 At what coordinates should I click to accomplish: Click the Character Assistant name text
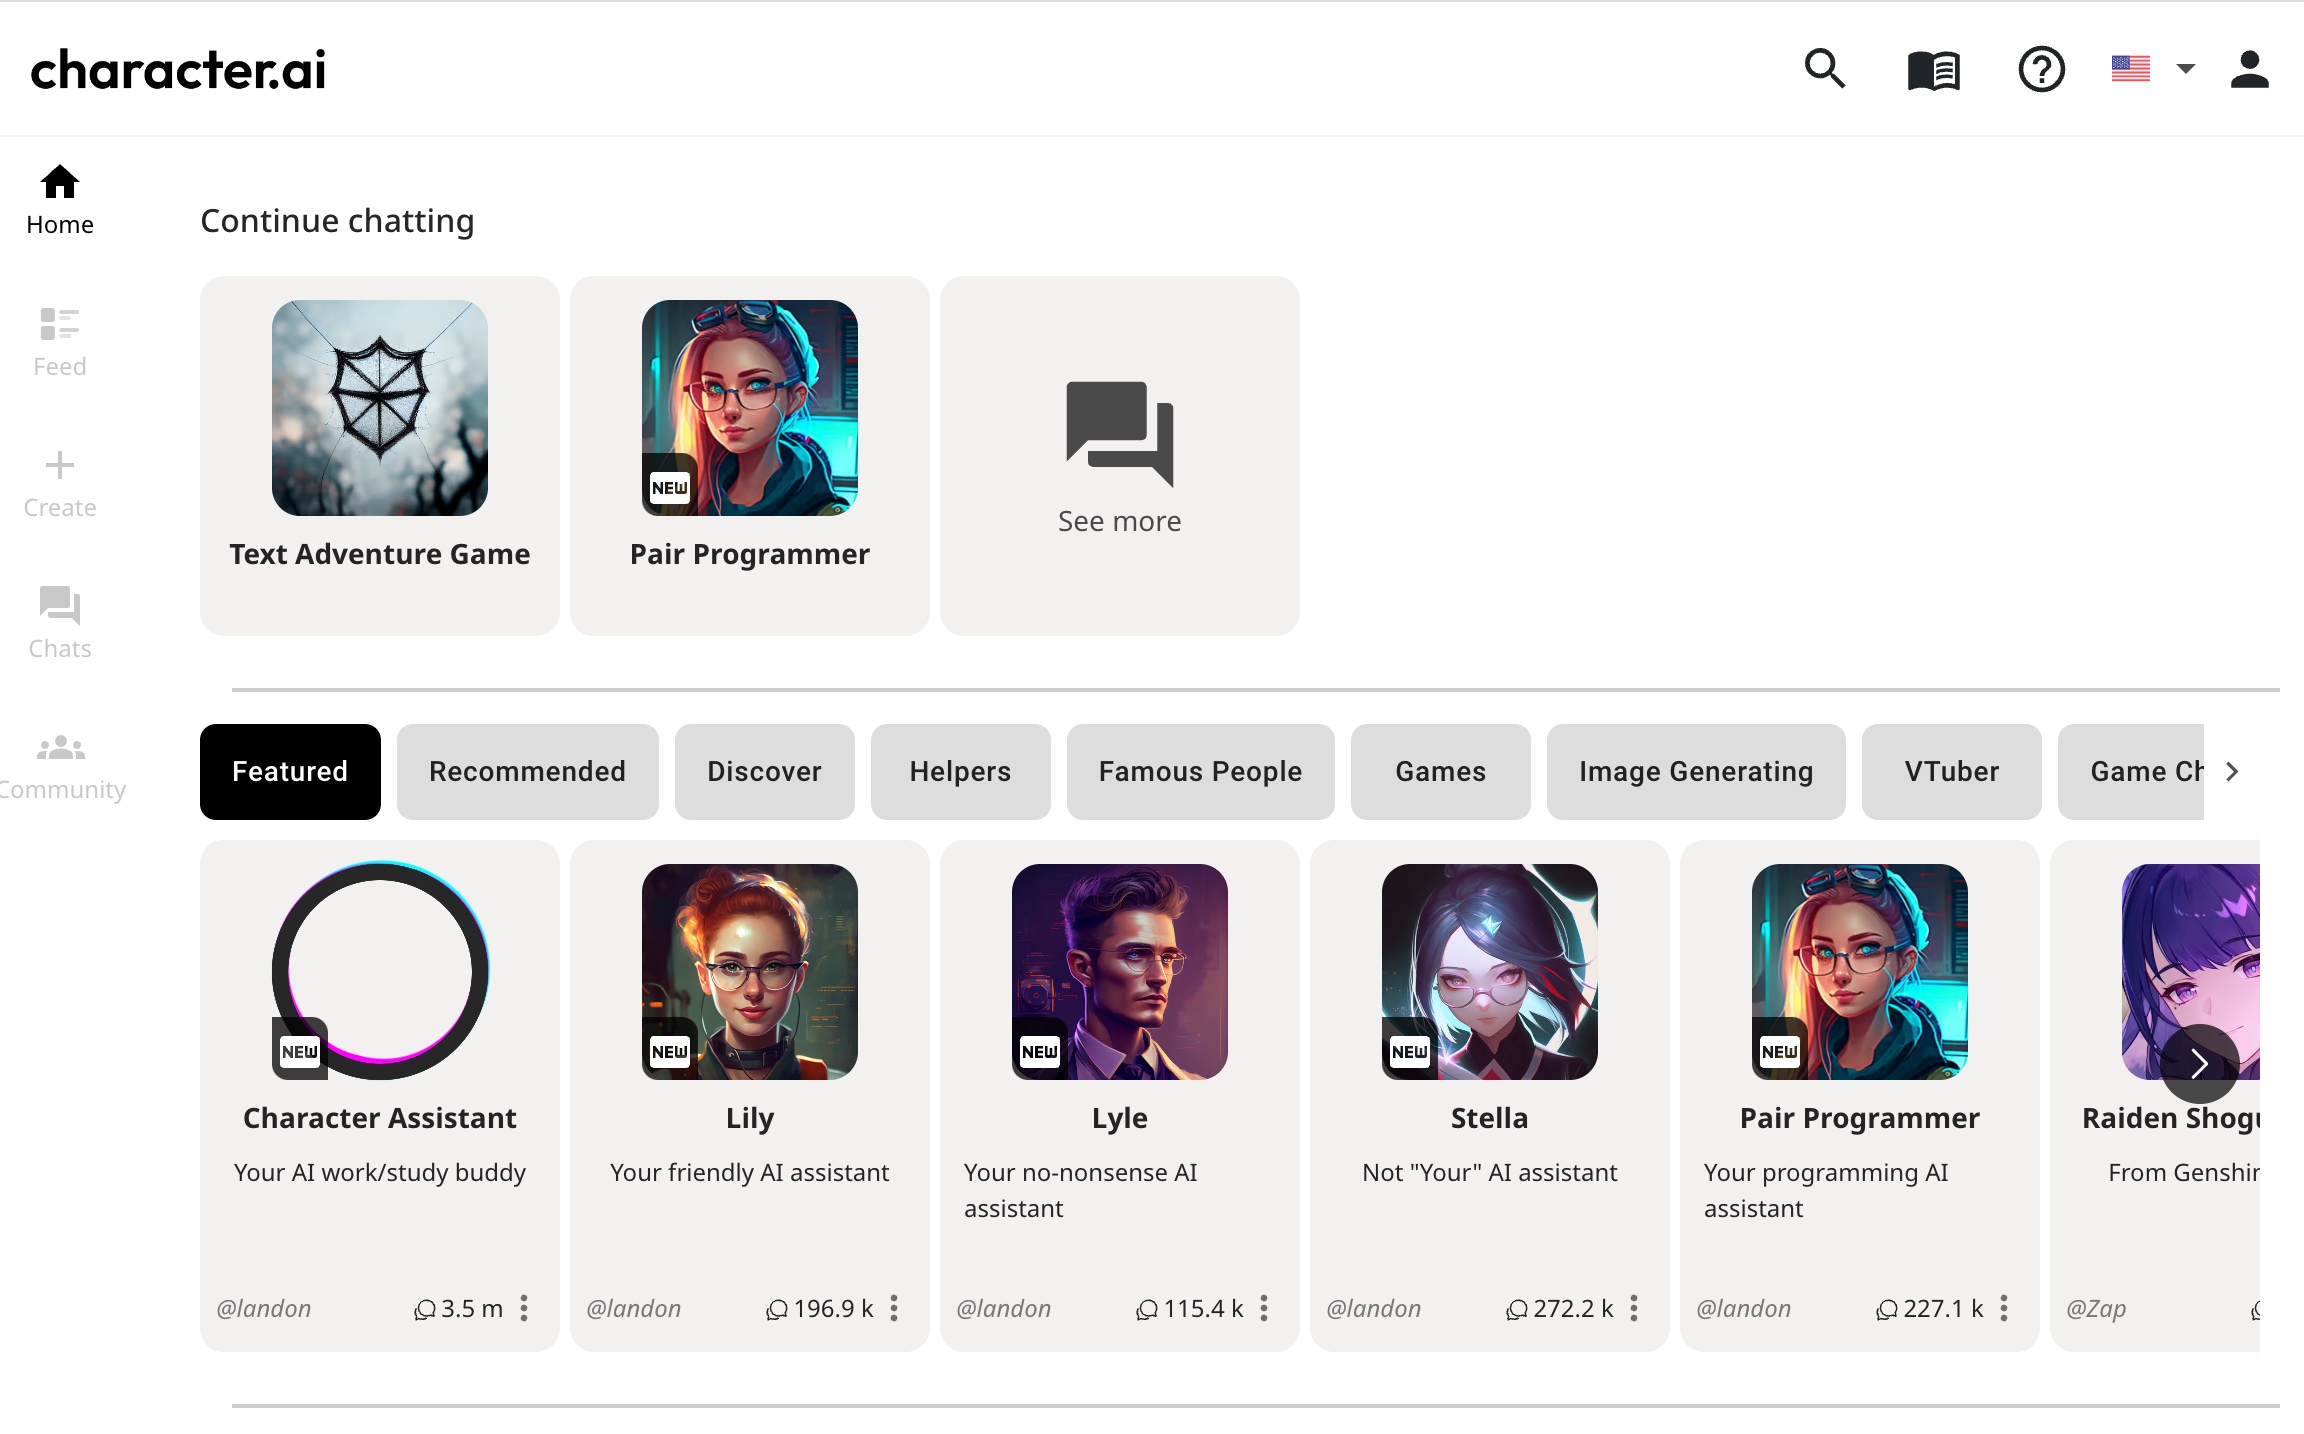tap(380, 1117)
